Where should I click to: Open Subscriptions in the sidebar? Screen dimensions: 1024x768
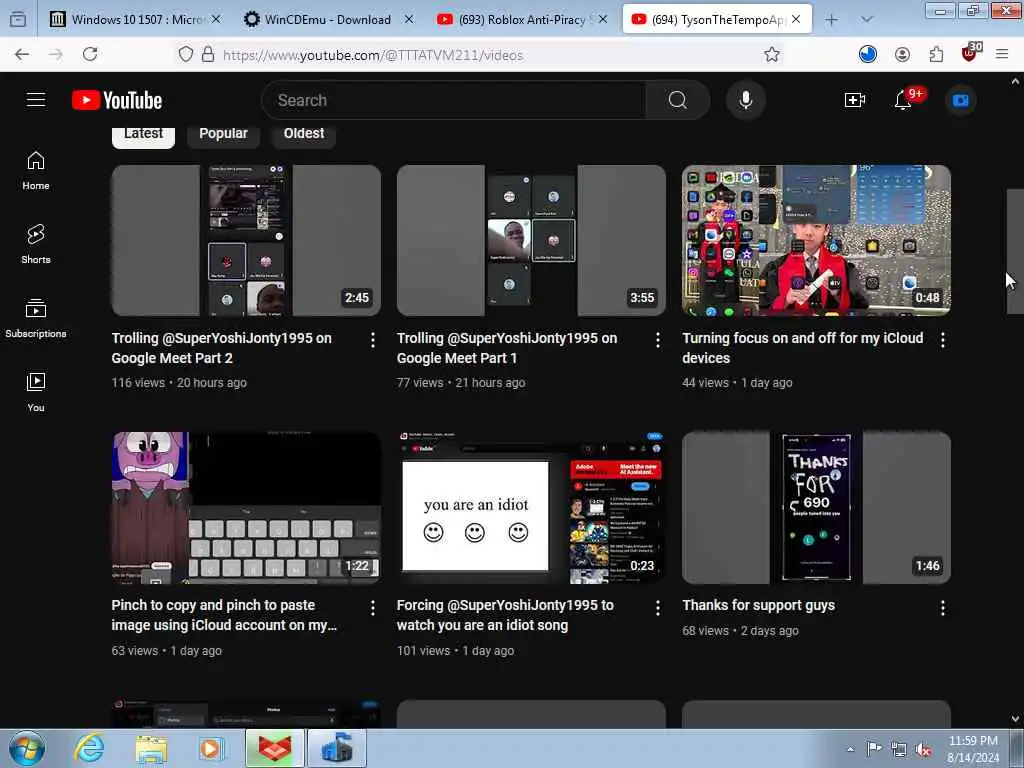click(36, 318)
